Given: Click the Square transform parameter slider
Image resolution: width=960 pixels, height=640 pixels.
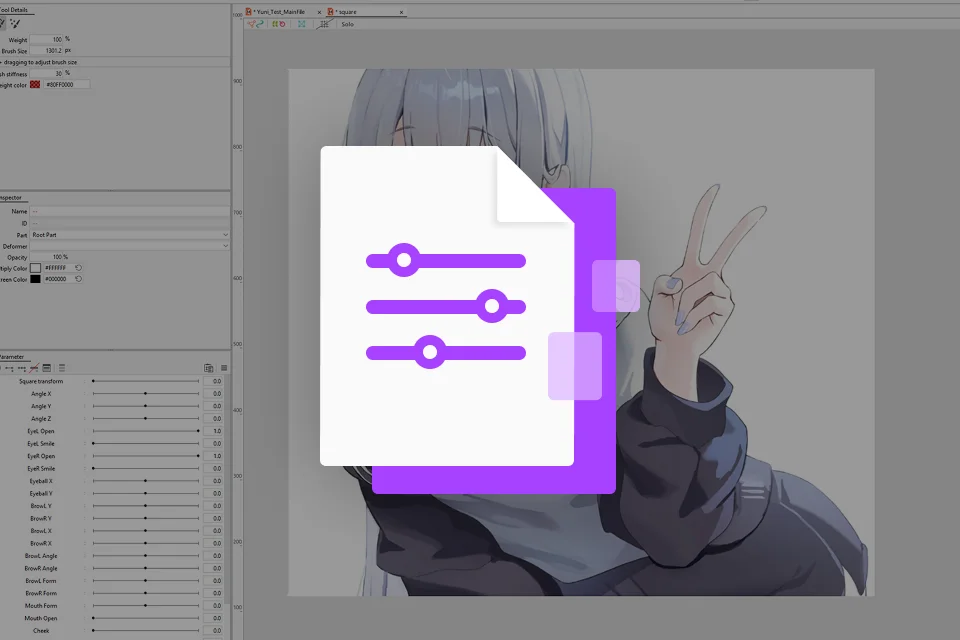Looking at the screenshot, I should pyautogui.click(x=146, y=381).
